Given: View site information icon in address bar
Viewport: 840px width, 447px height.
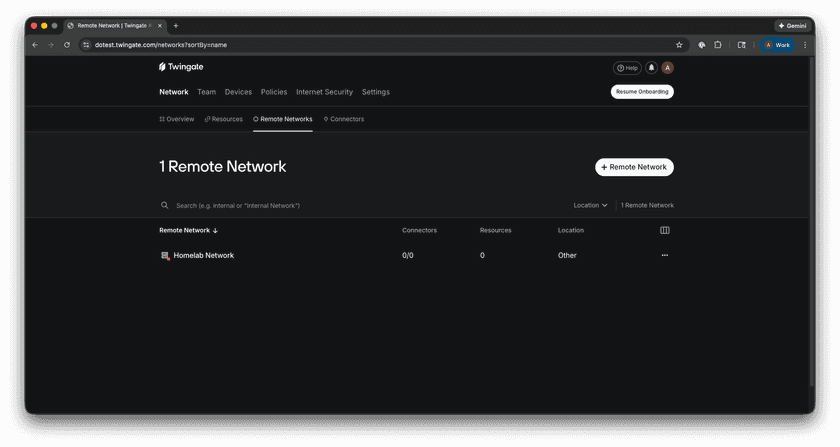Looking at the screenshot, I should pyautogui.click(x=86, y=45).
